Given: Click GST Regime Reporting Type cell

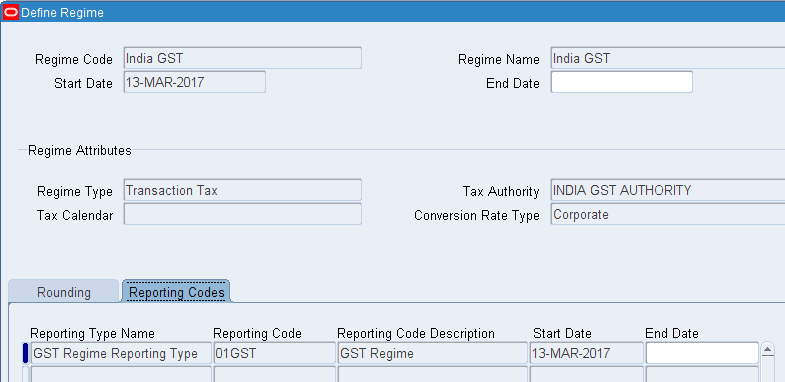Looking at the screenshot, I should click(121, 353).
